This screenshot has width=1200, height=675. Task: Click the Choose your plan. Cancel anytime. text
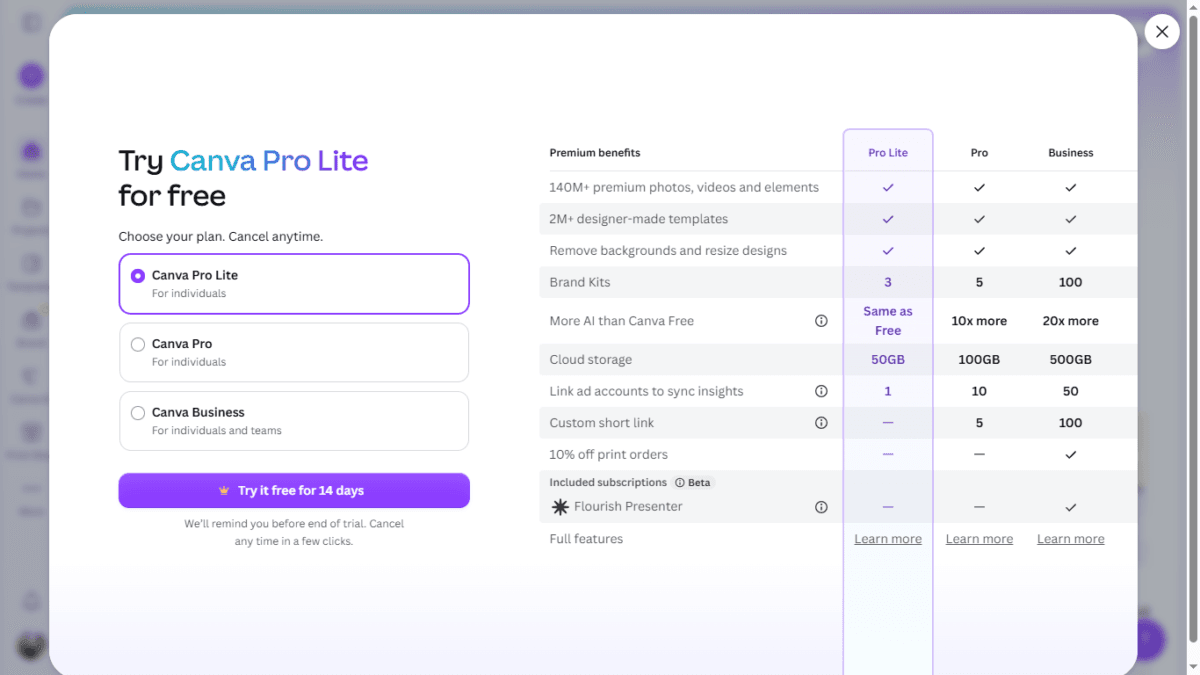pyautogui.click(x=221, y=237)
